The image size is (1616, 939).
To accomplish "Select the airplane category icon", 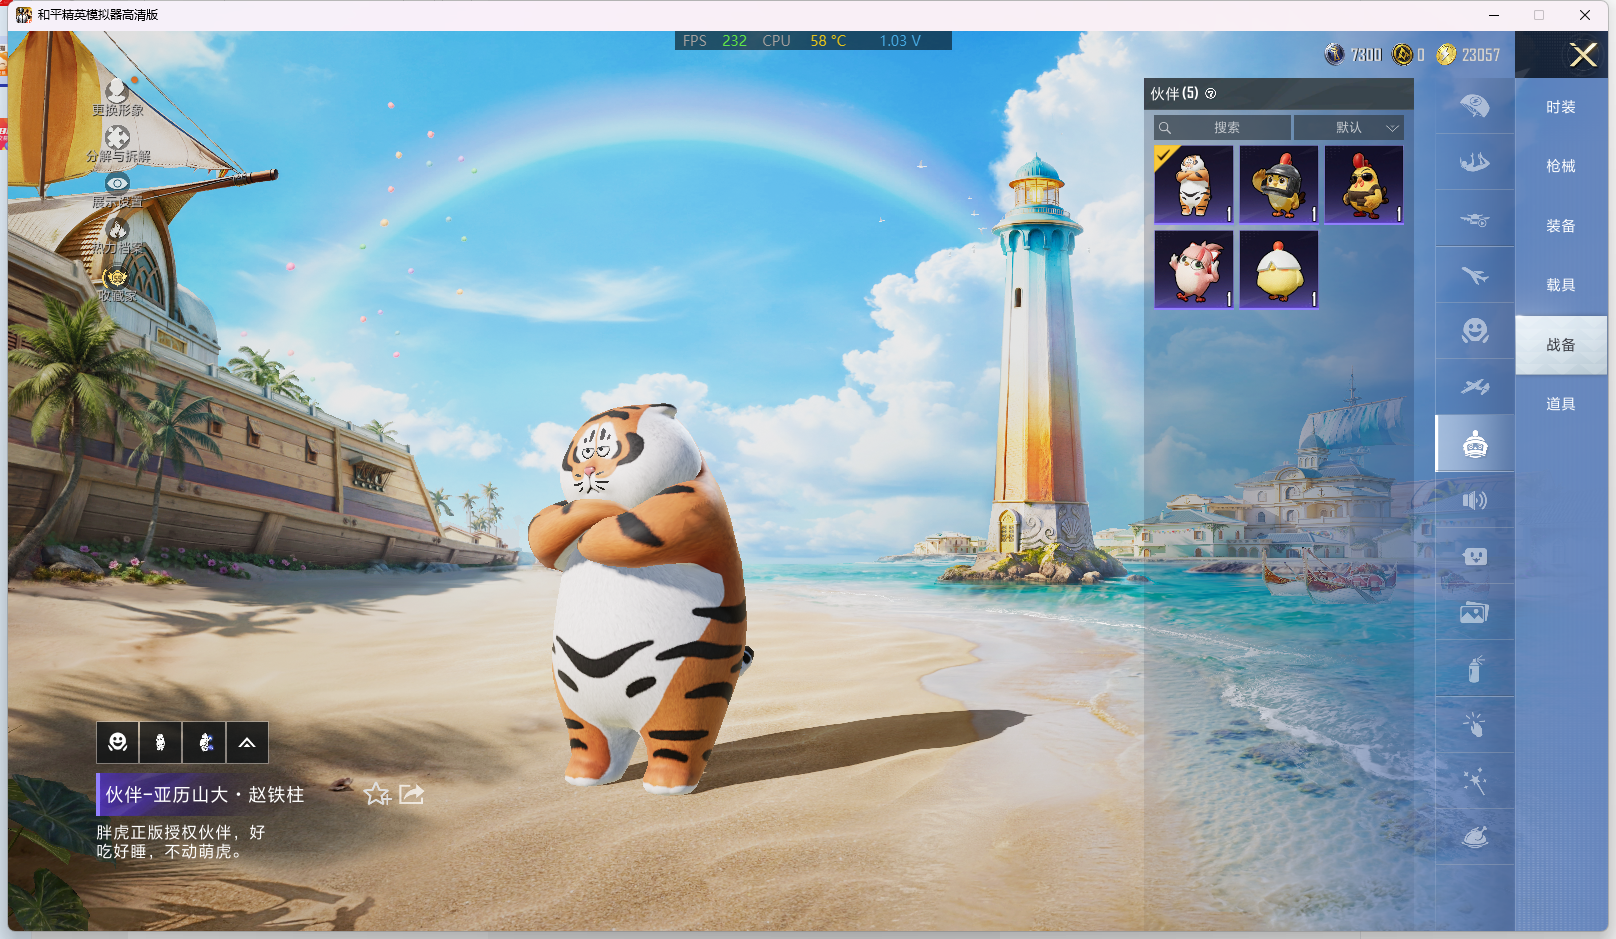I will (1475, 275).
